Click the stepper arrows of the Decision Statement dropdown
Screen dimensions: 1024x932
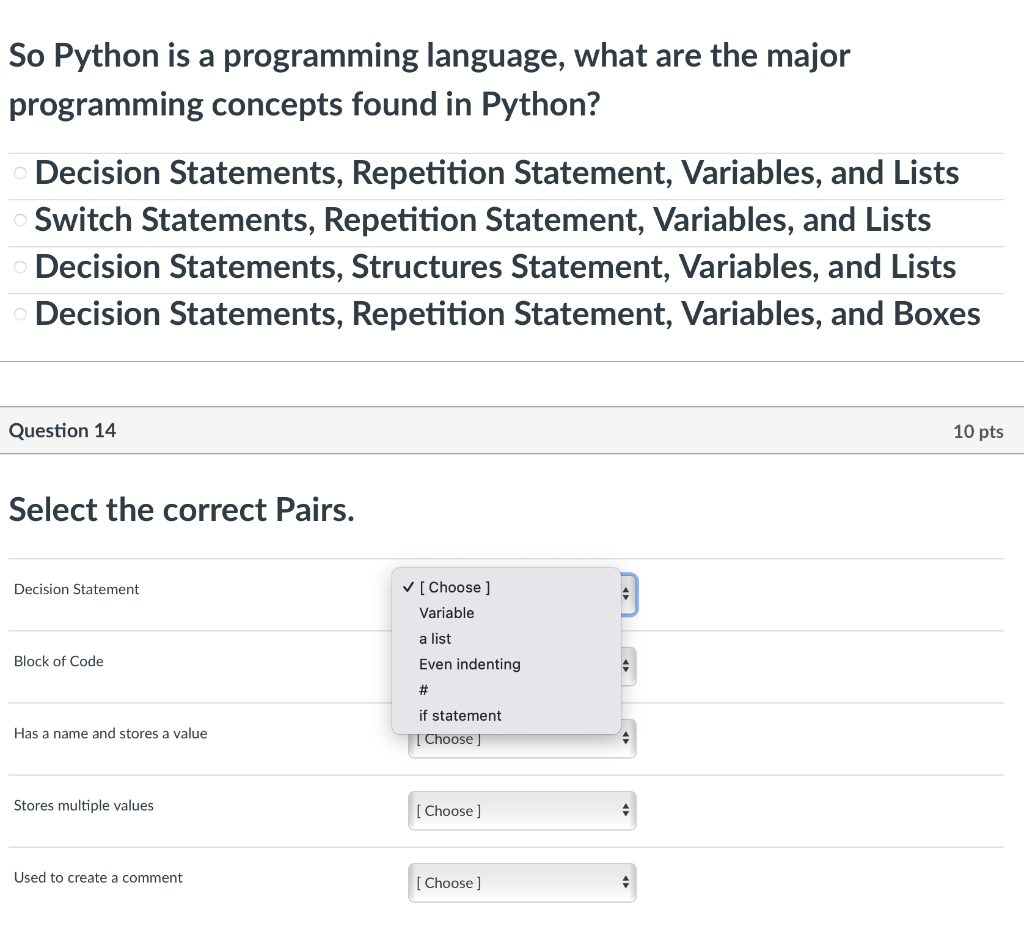click(626, 594)
